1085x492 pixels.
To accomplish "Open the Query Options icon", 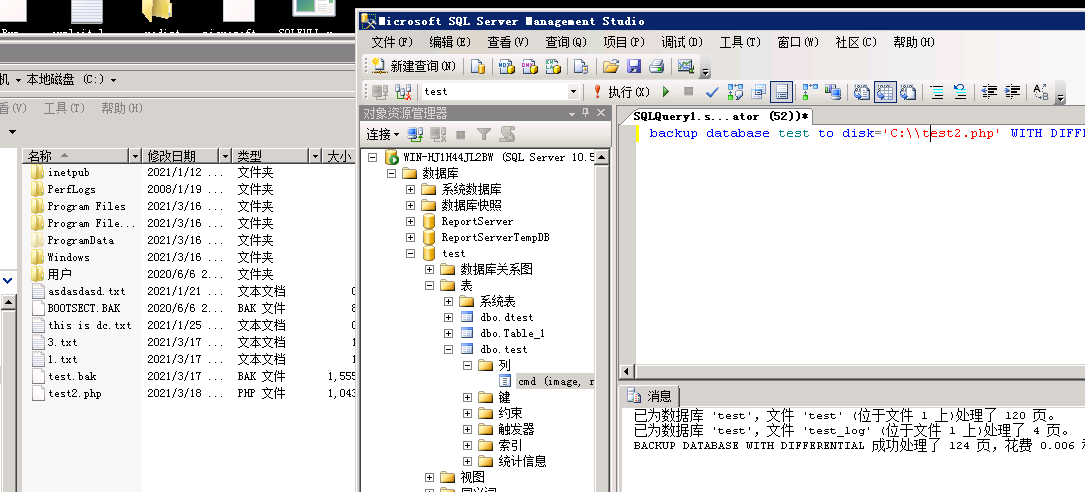I will 759,91.
